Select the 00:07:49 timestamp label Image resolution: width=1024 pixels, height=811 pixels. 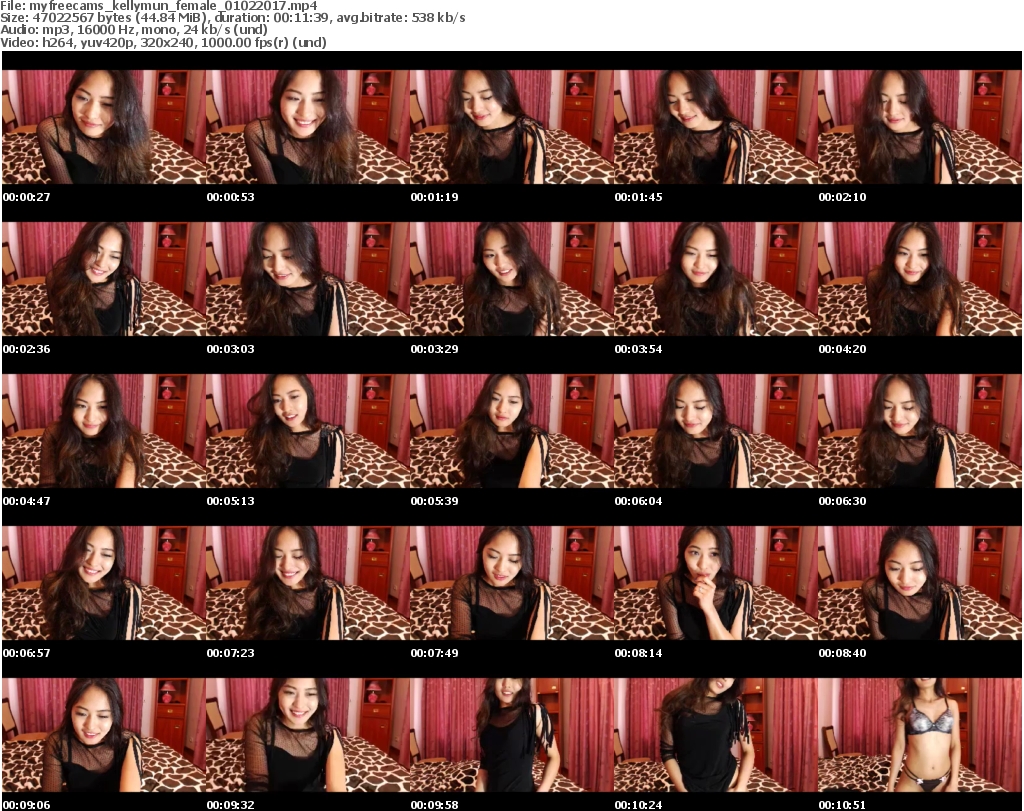[434, 653]
